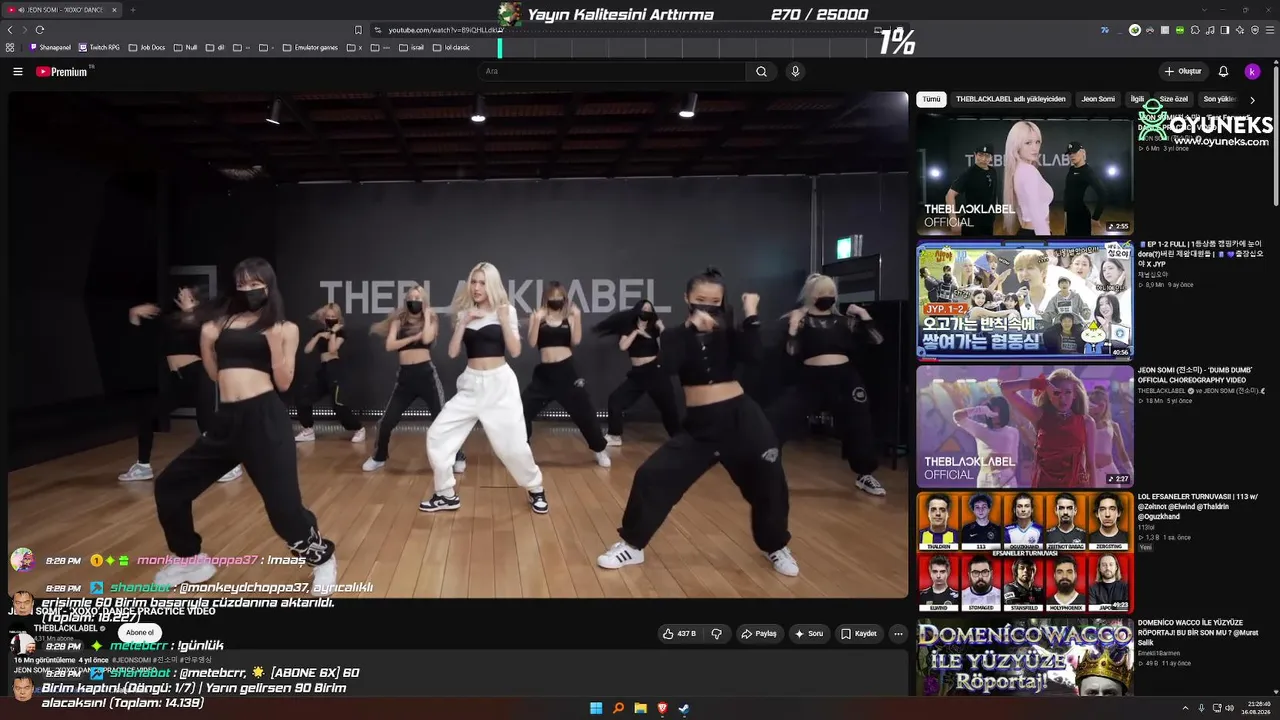Open YouTube notifications bell

1223,71
